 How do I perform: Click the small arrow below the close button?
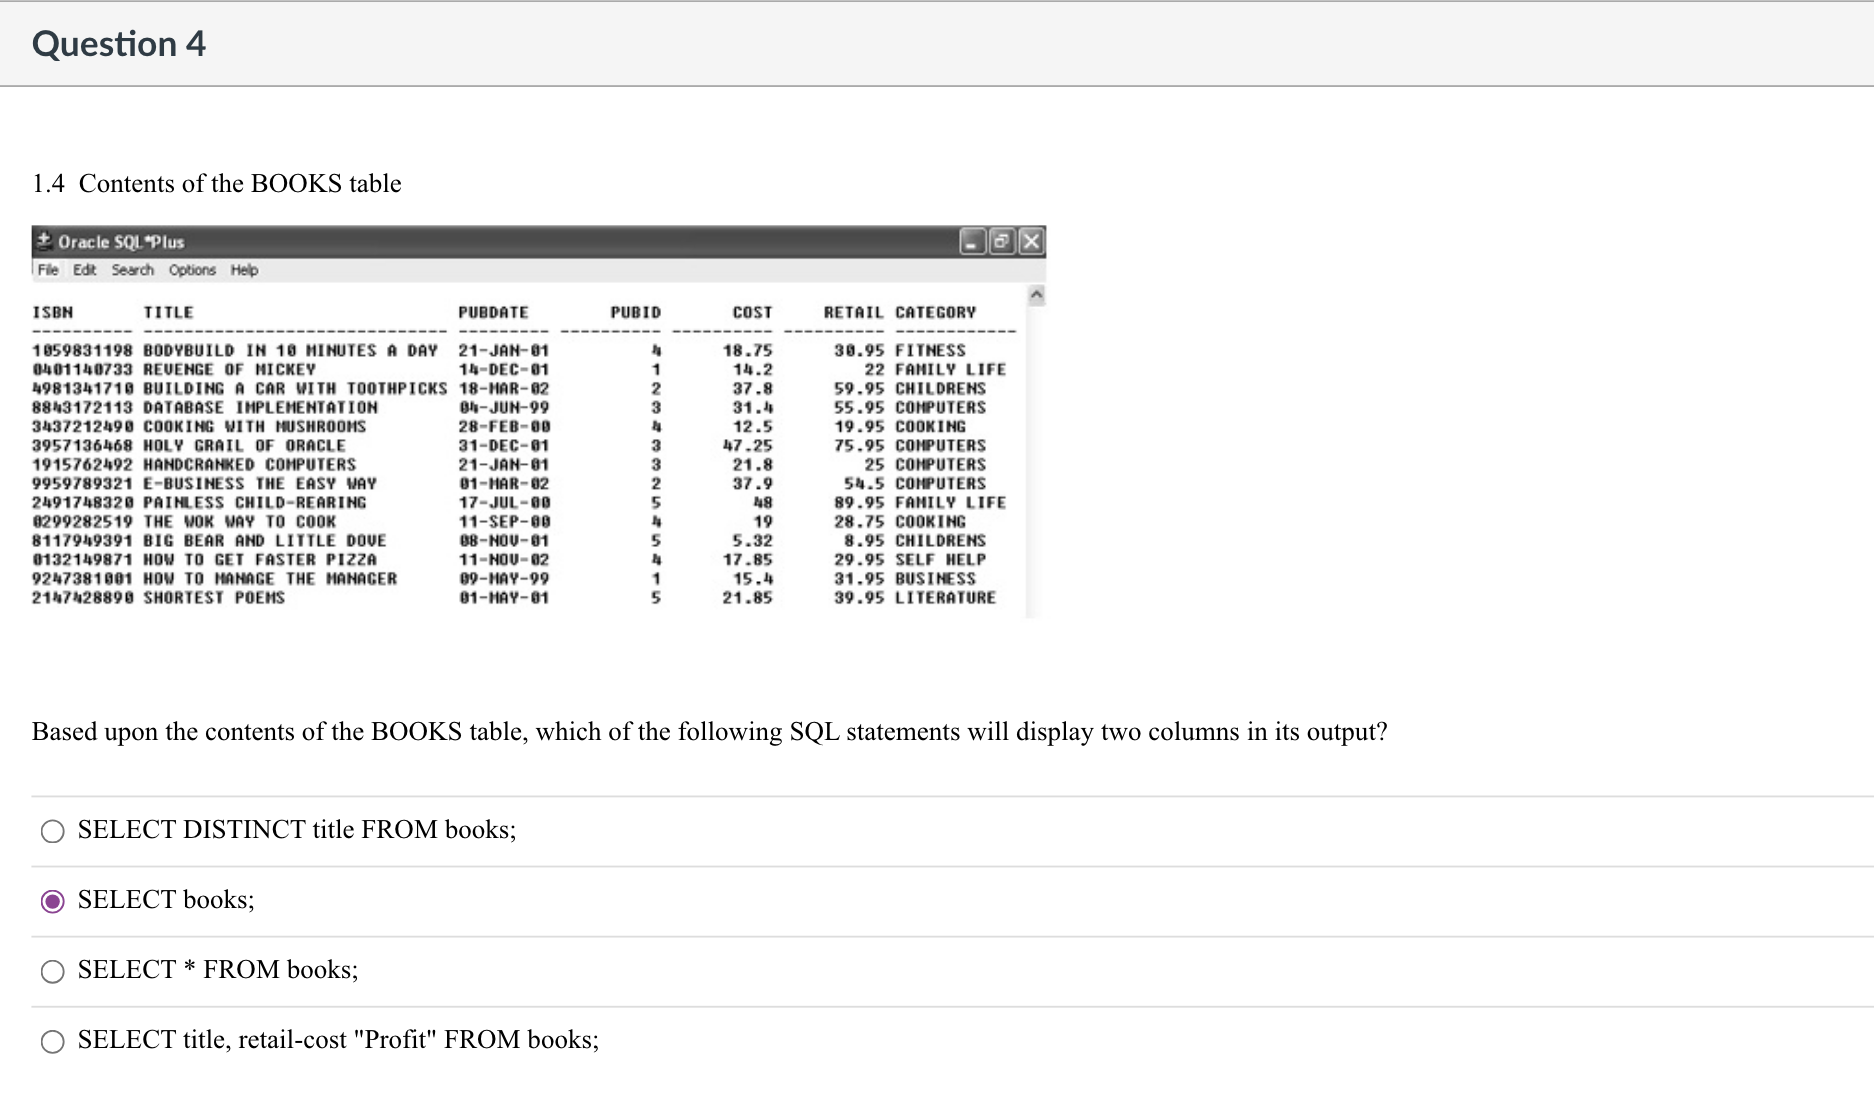click(1037, 294)
